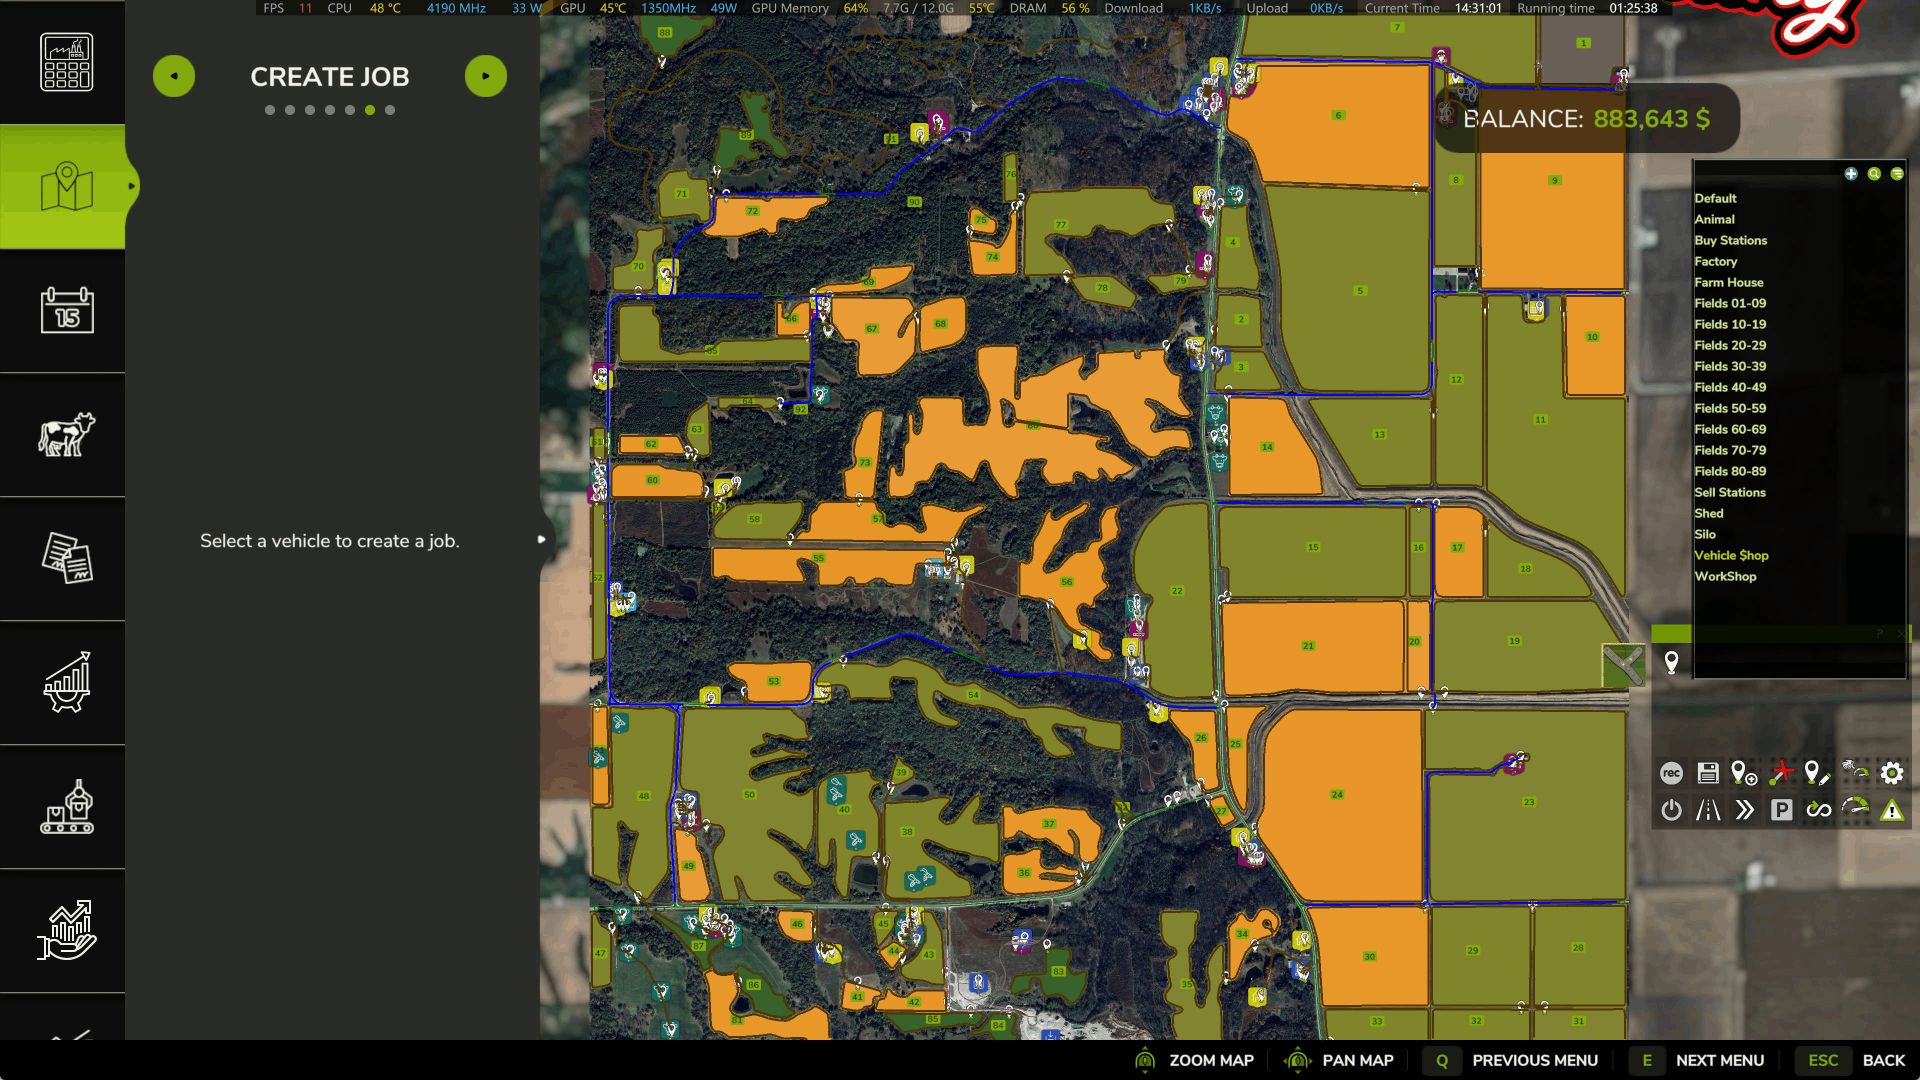The width and height of the screenshot is (1920, 1080).
Task: Click the search magnifier in the destination list
Action: [1874, 174]
